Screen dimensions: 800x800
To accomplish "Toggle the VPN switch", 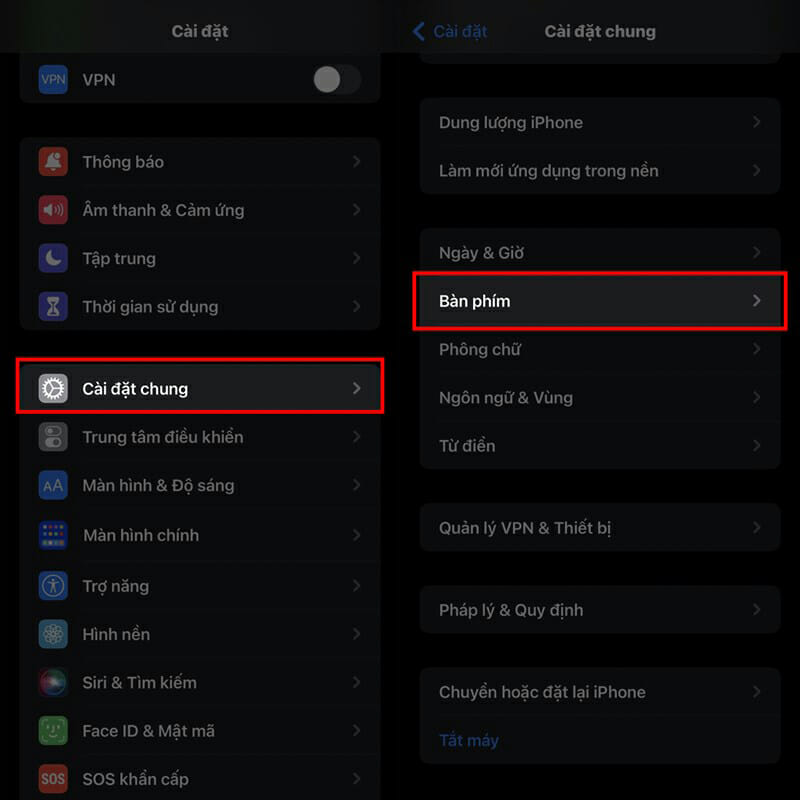I will (335, 80).
